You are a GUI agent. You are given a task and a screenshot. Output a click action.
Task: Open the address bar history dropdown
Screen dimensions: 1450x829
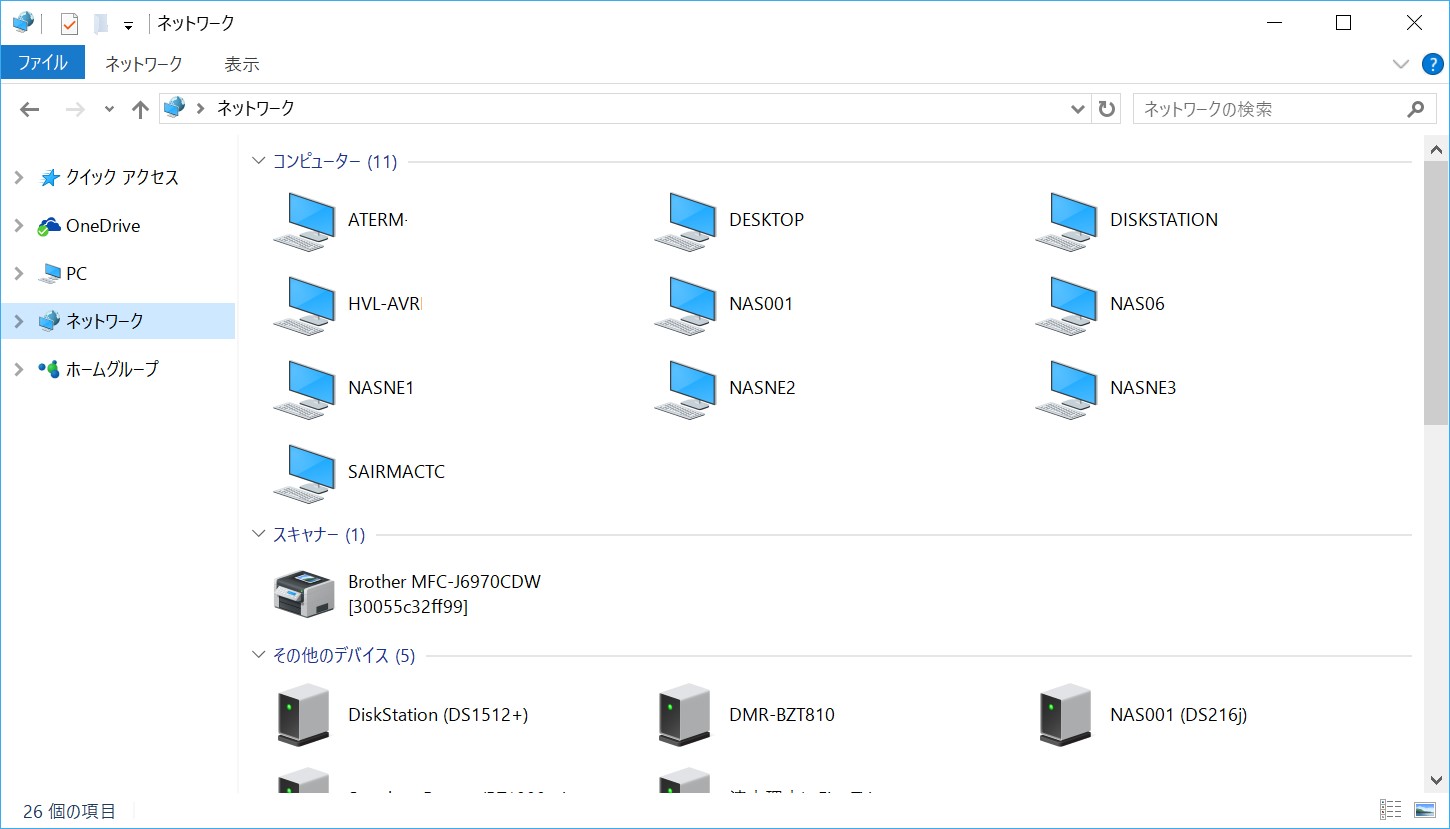tap(1077, 109)
